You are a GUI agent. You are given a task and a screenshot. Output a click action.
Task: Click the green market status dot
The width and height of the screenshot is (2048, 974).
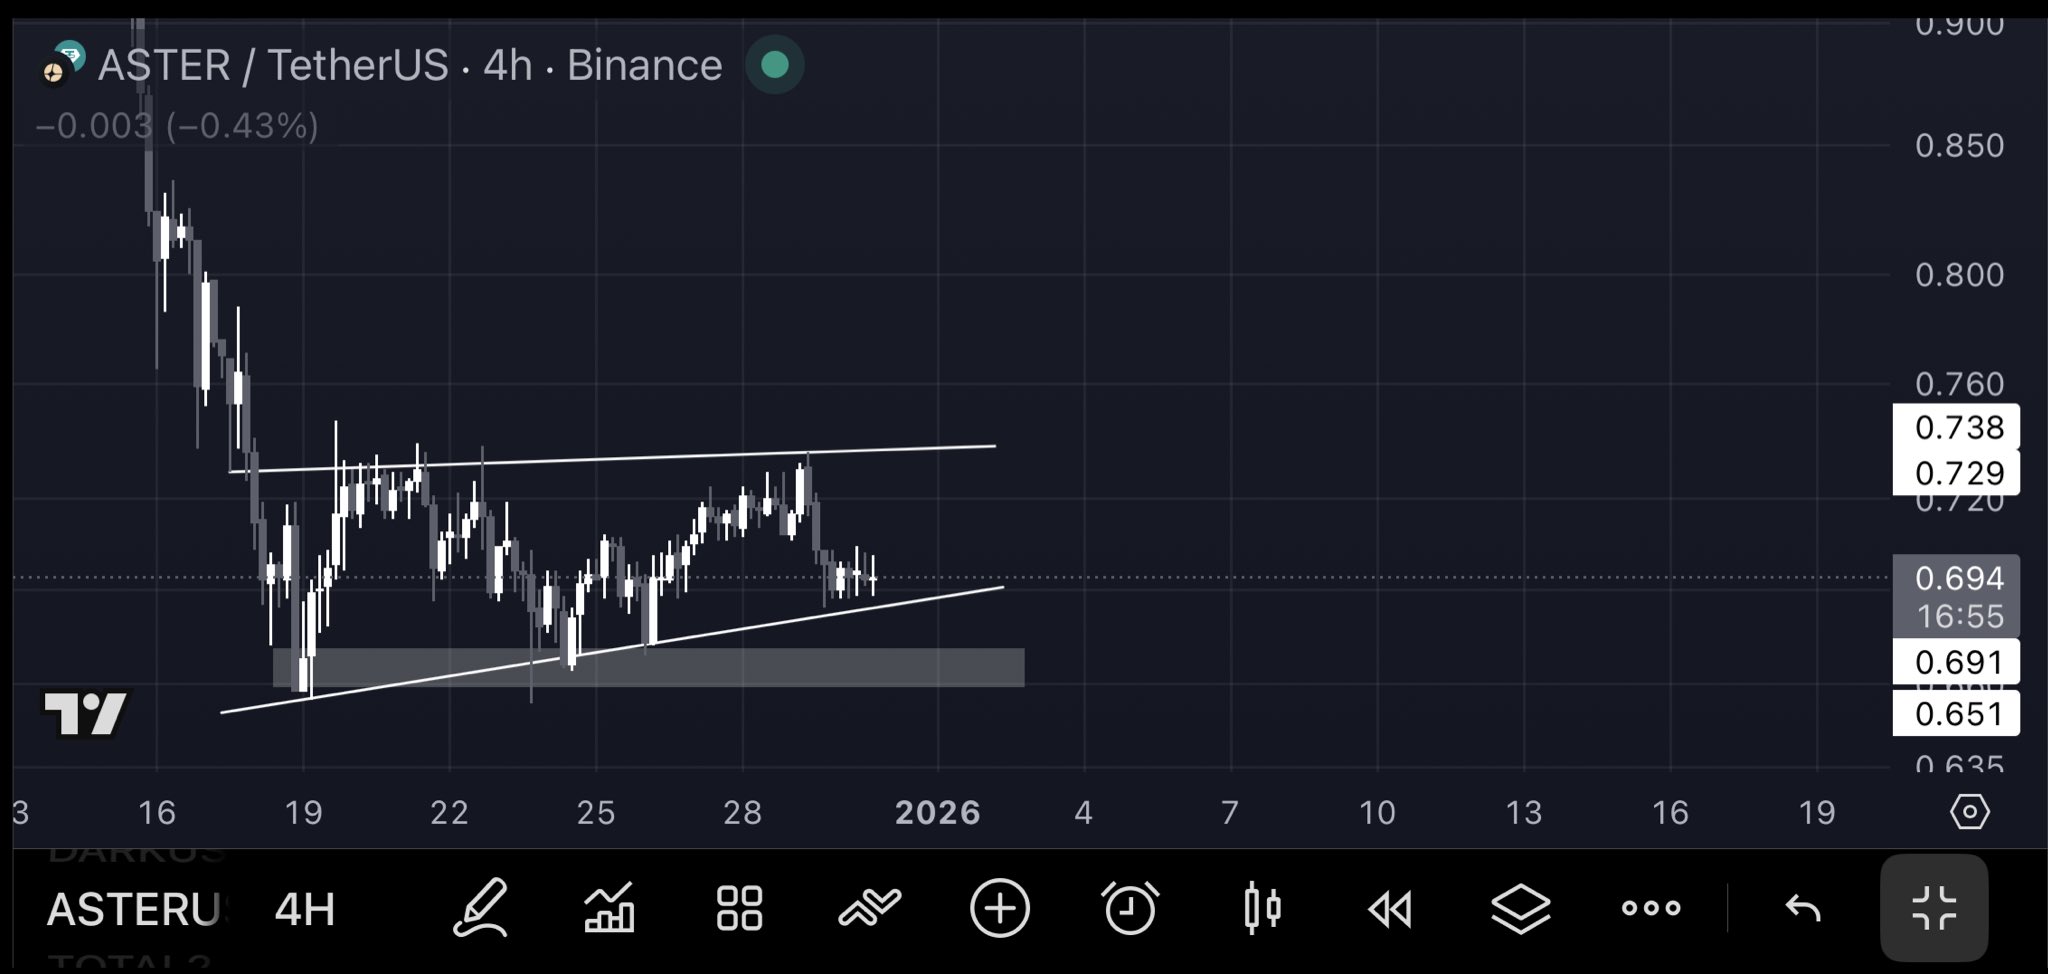point(775,65)
